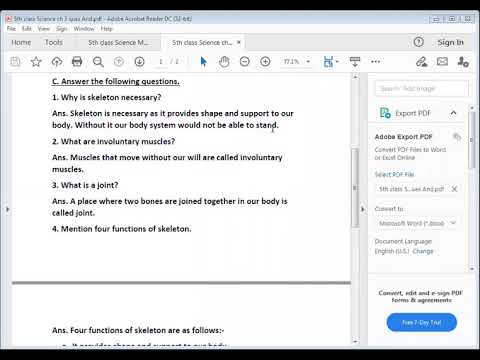Click the page number field
This screenshot has width=480, height=360.
161,62
